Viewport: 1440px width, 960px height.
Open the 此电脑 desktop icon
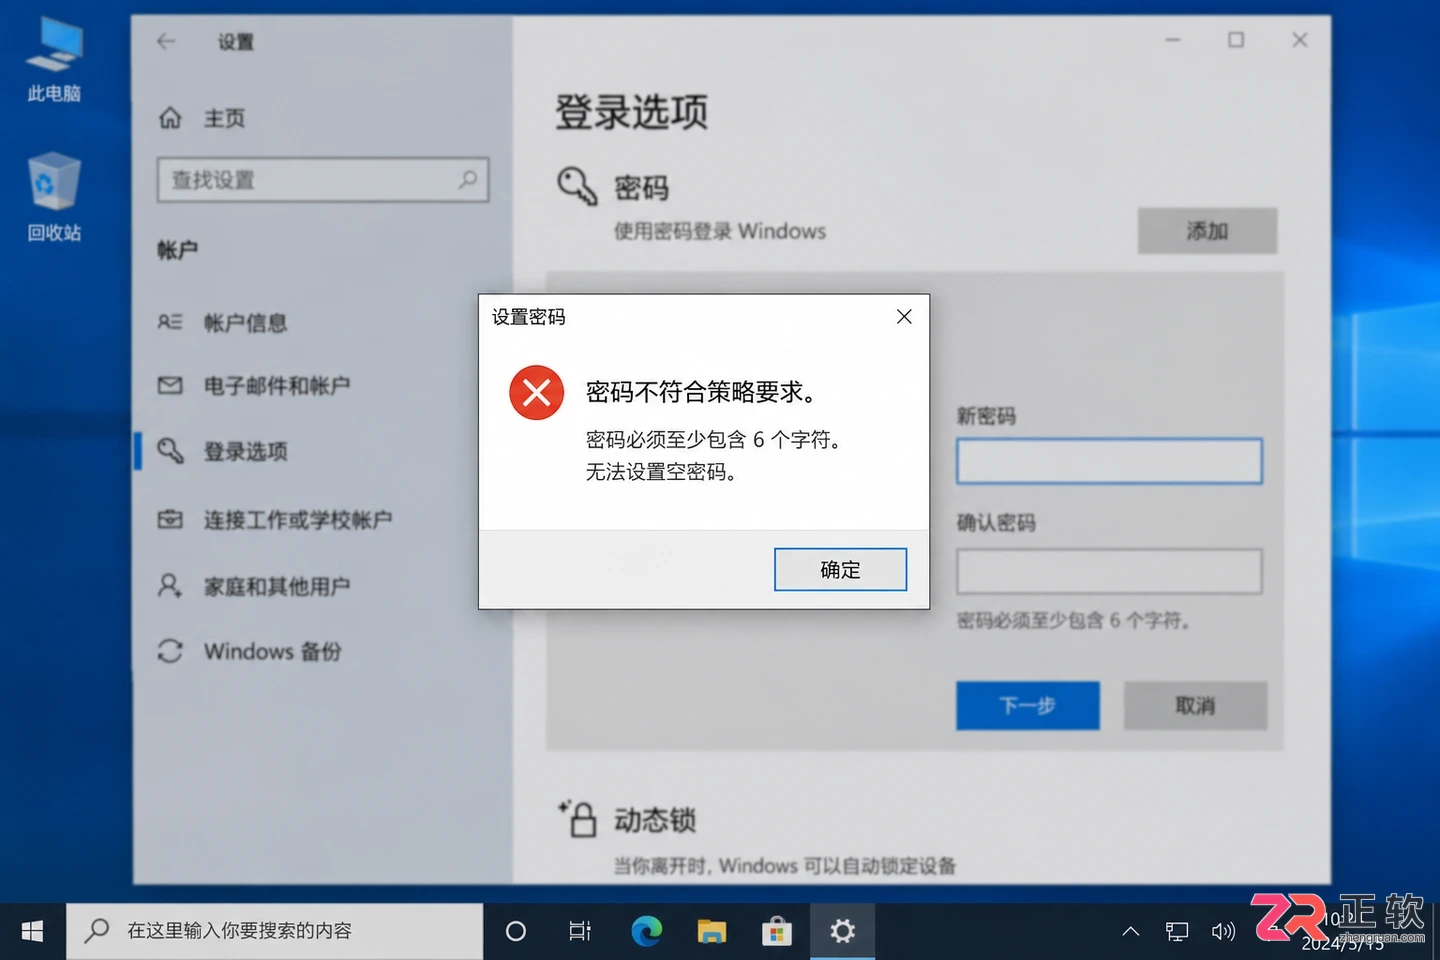coord(54,60)
